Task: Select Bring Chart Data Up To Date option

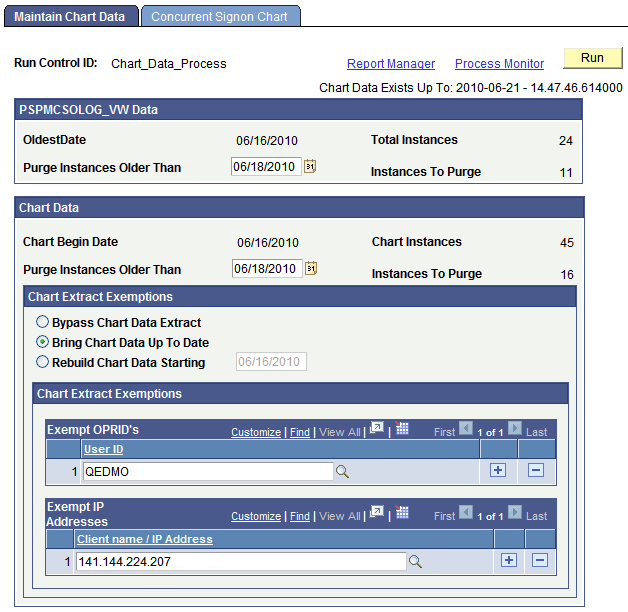Action: (42, 342)
